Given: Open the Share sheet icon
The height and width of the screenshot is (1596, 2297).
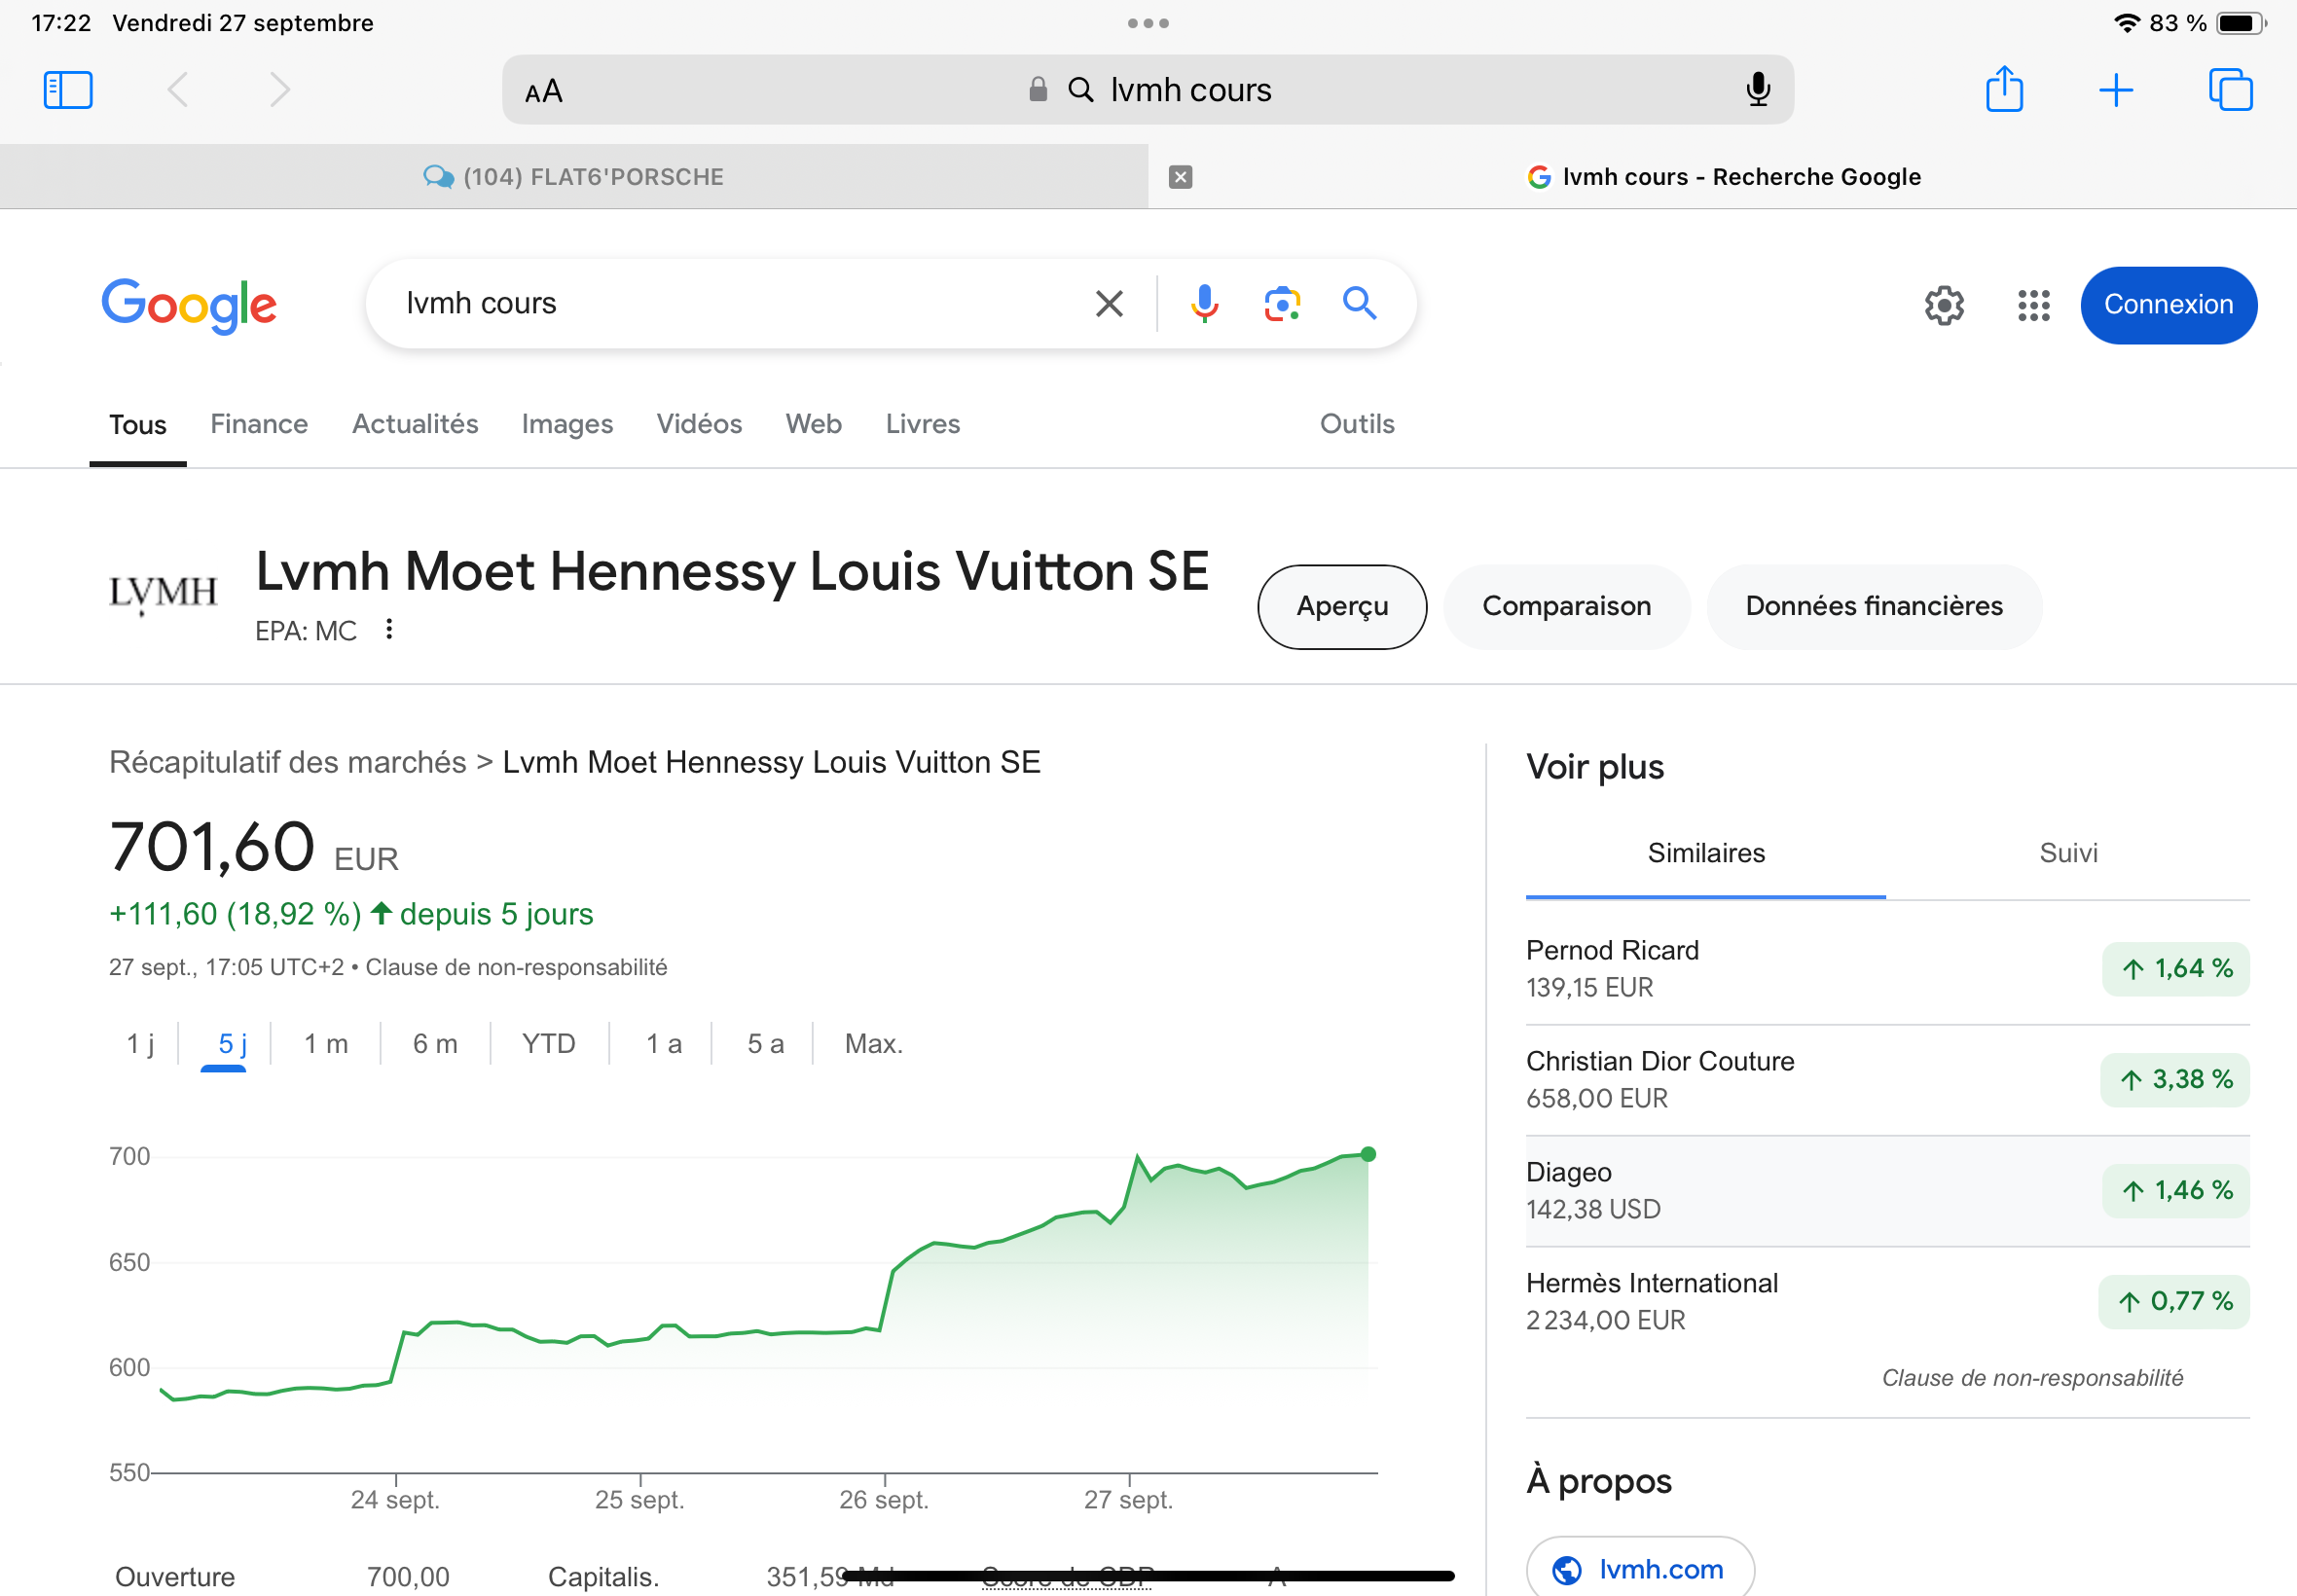Looking at the screenshot, I should (2004, 90).
